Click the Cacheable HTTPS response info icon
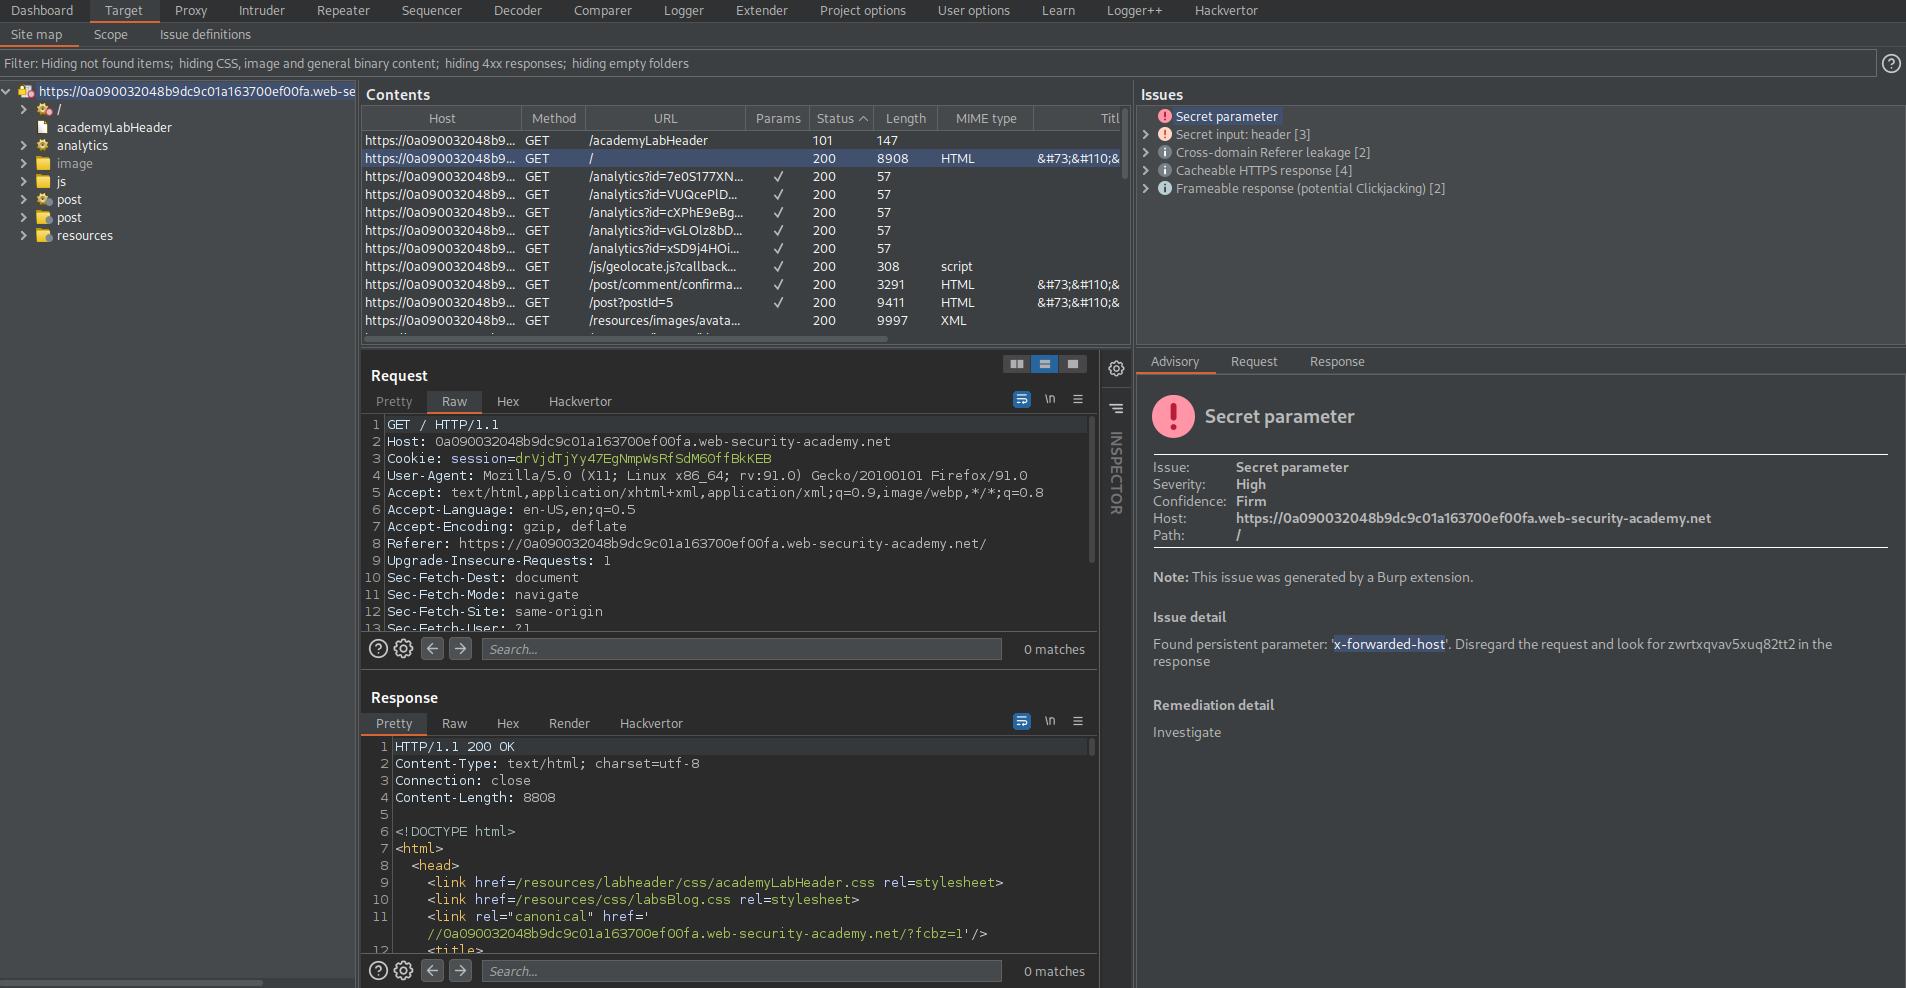 click(1165, 170)
